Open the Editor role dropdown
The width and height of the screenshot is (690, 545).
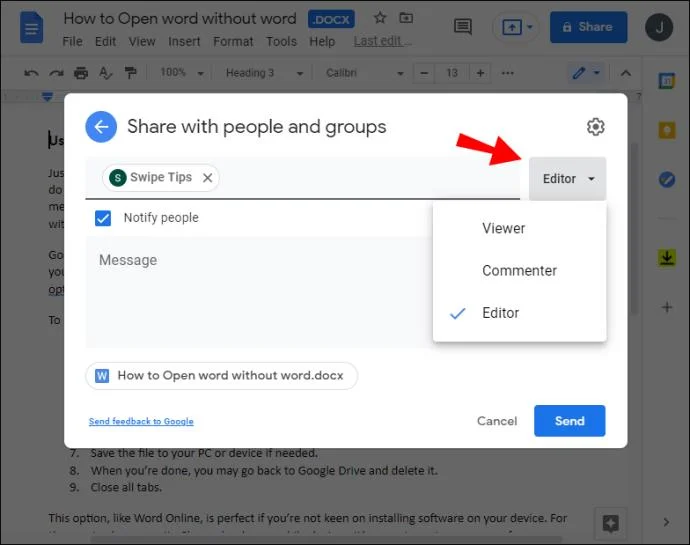pyautogui.click(x=568, y=179)
